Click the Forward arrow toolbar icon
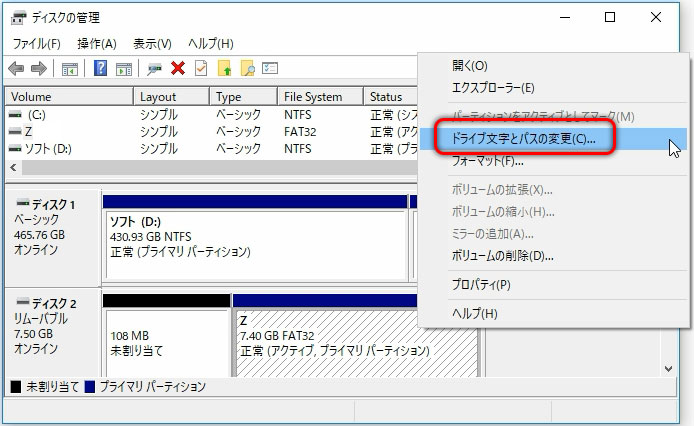Image resolution: width=694 pixels, height=426 pixels. (x=39, y=69)
